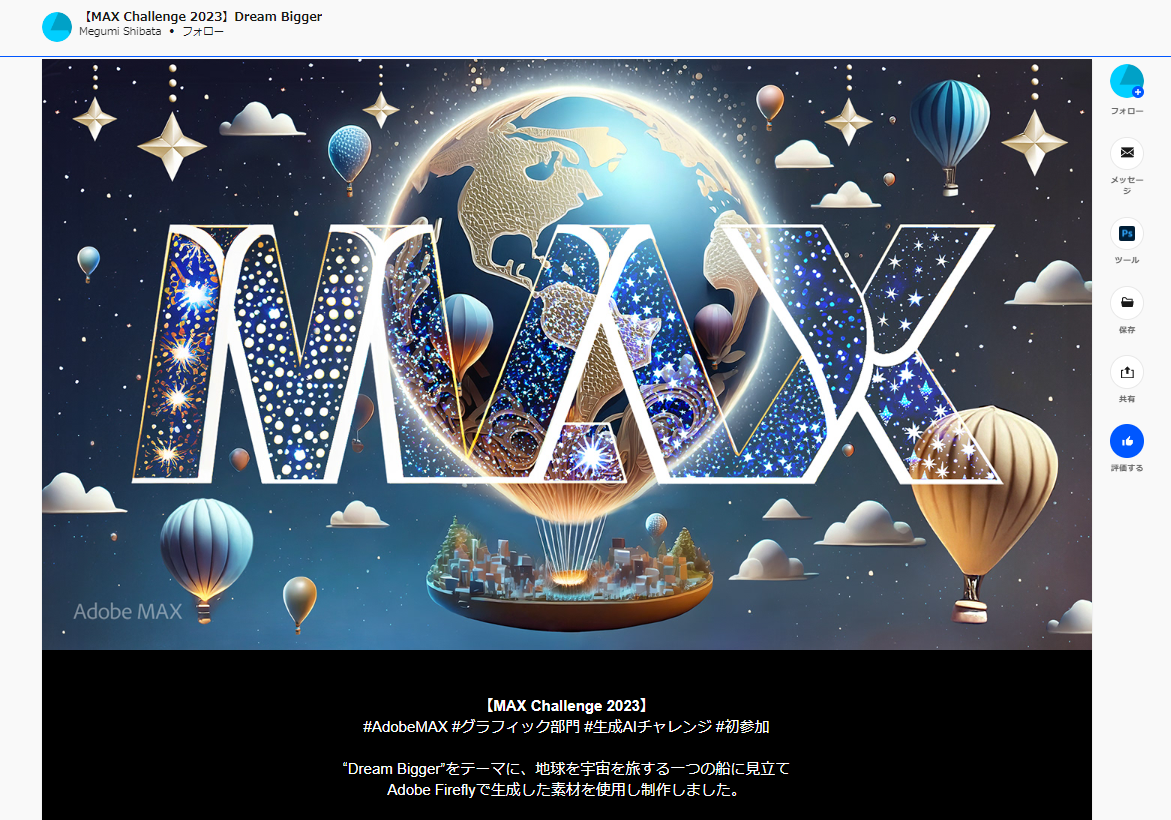This screenshot has width=1171, height=820.
Task: Follow the creator via sidebar avatar plus icon
Action: pyautogui.click(x=1137, y=92)
